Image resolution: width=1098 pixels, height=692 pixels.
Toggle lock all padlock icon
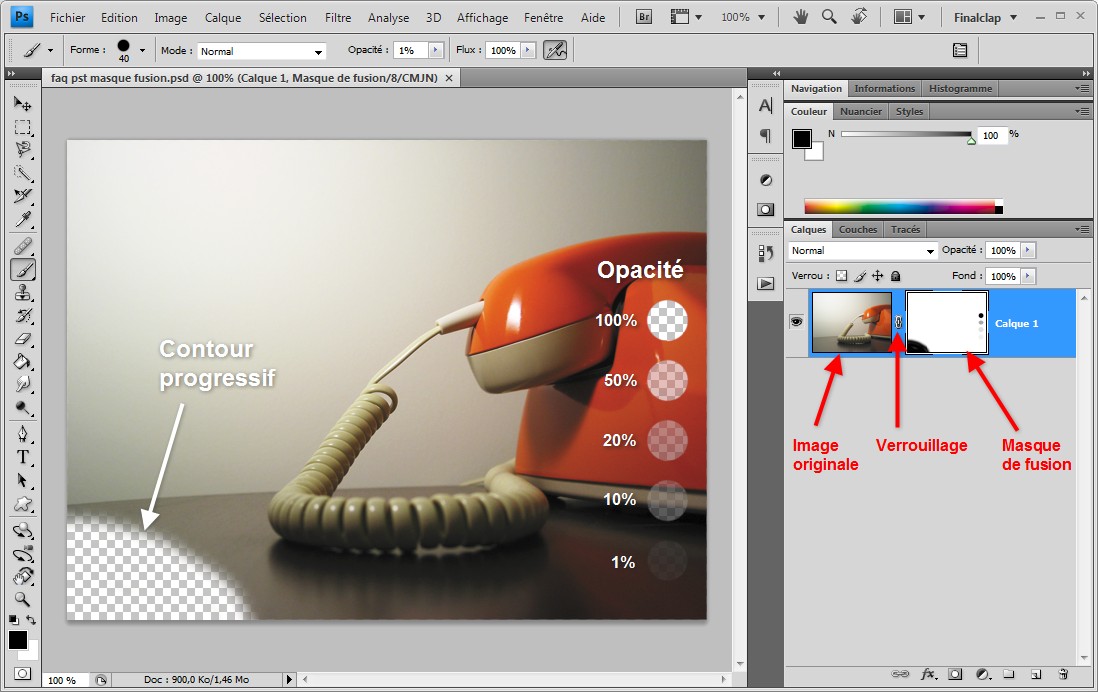[895, 276]
